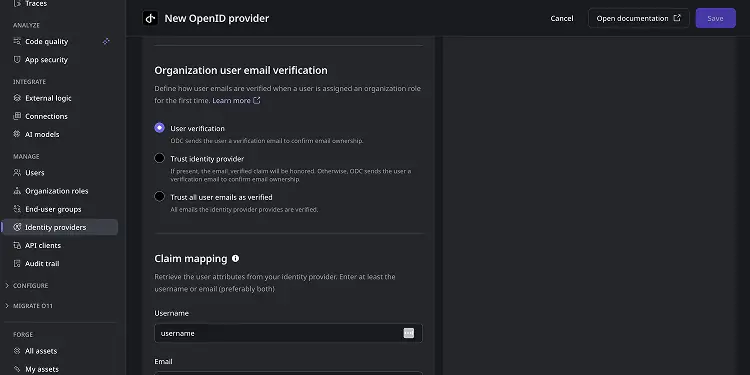Screen dimensions: 750x375
Task: Click the external-link icon next to Learn more
Action: [x=257, y=100]
